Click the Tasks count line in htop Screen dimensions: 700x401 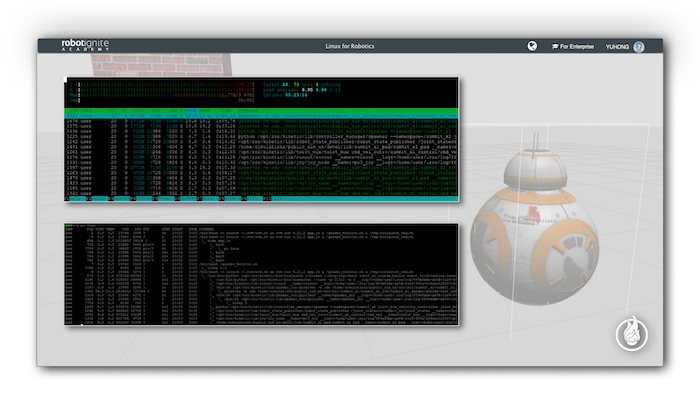[x=301, y=84]
